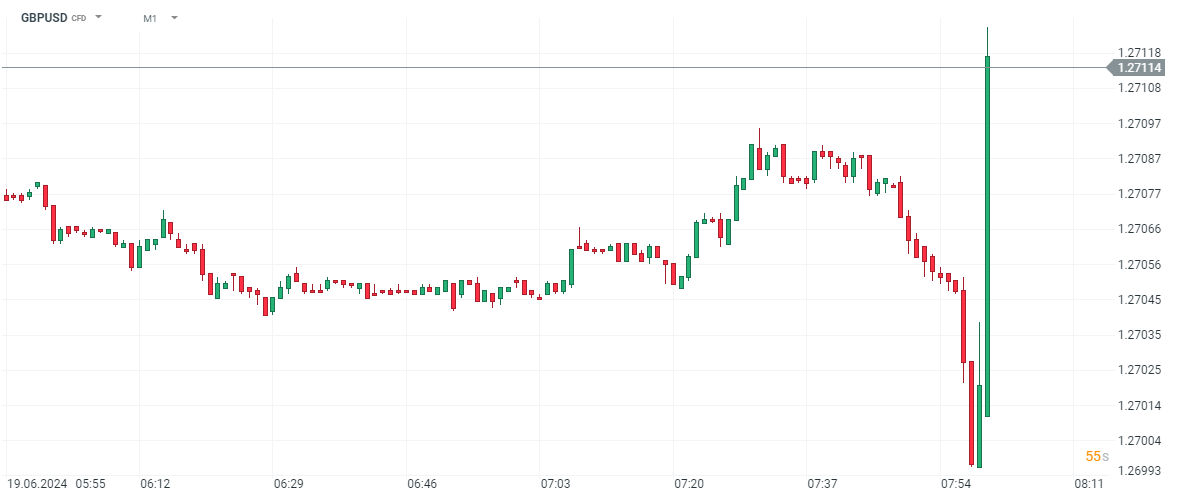Click the 08:11 time axis label
Screen dimensions: 1177x501
[x=1089, y=484]
